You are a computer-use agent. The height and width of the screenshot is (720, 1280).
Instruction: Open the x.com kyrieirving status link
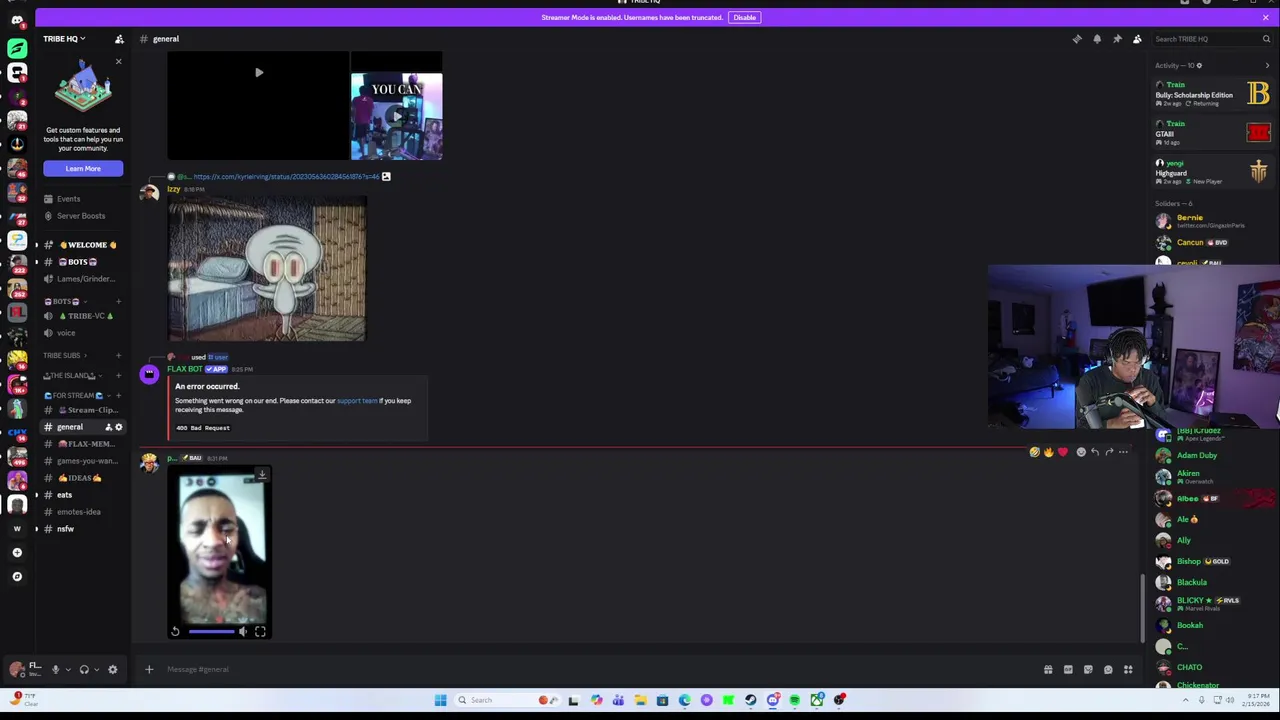[286, 177]
